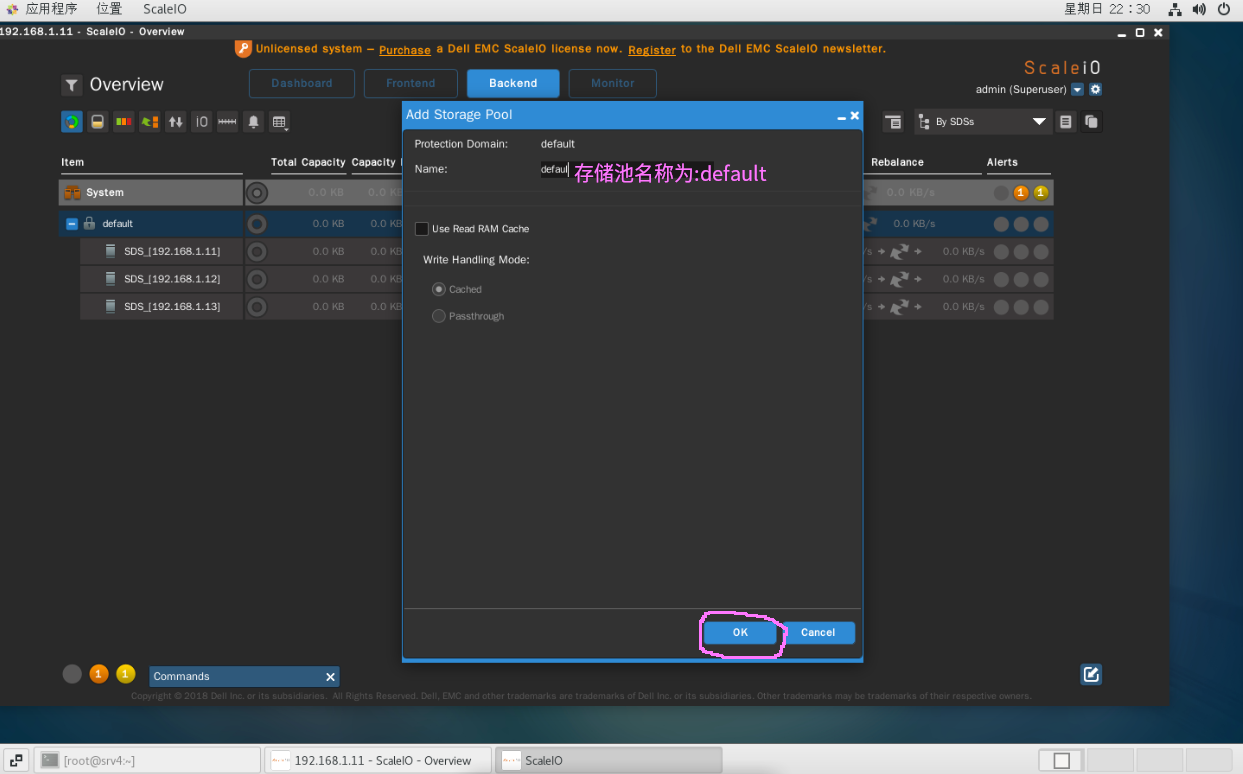The image size is (1243, 774).
Task: Open the edit note icon at bottom right
Action: tap(1091, 674)
